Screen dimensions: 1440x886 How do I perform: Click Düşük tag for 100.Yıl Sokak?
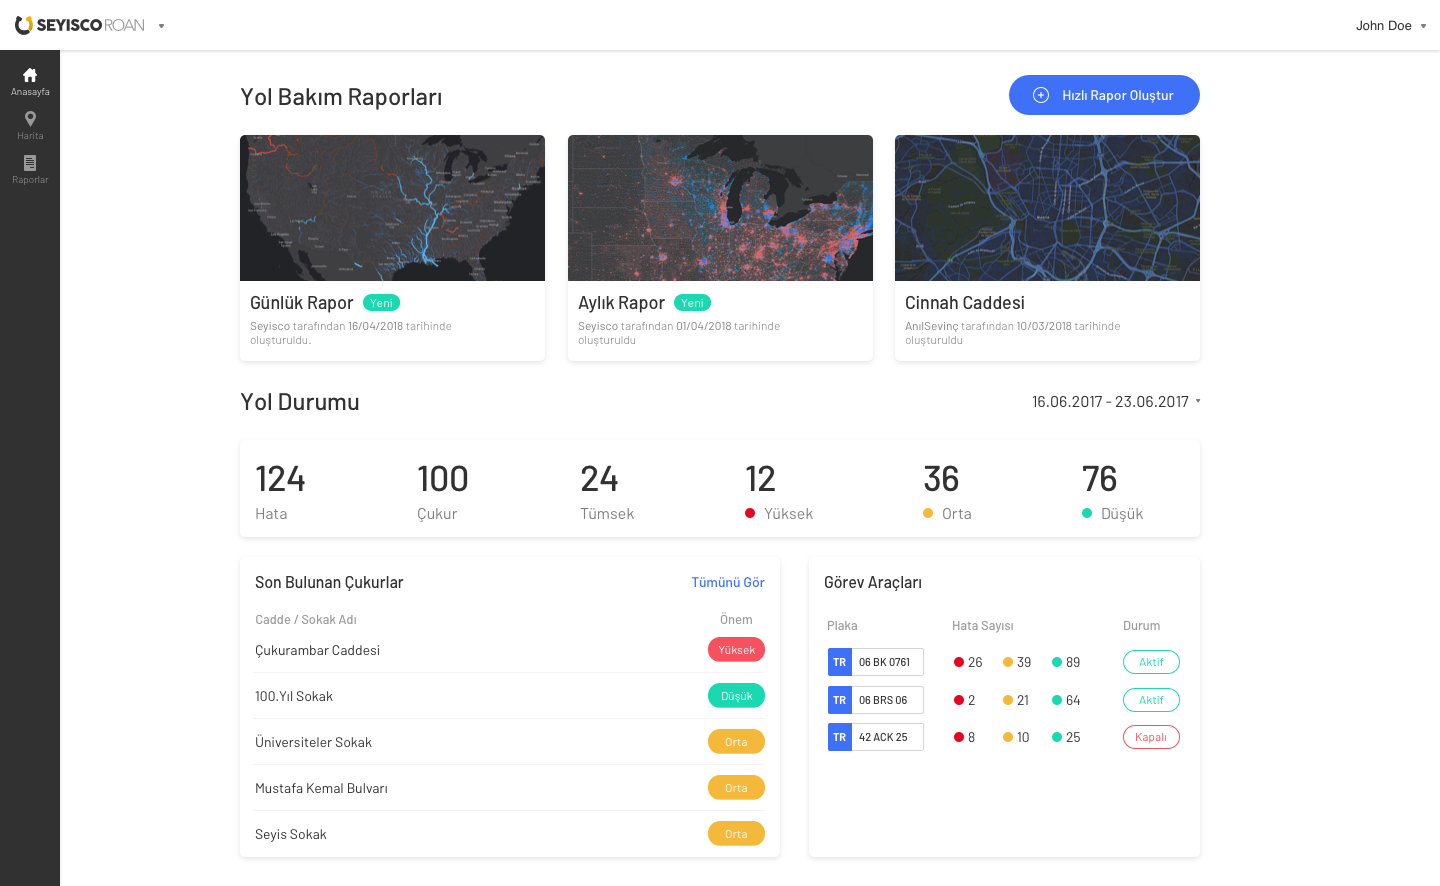736,696
